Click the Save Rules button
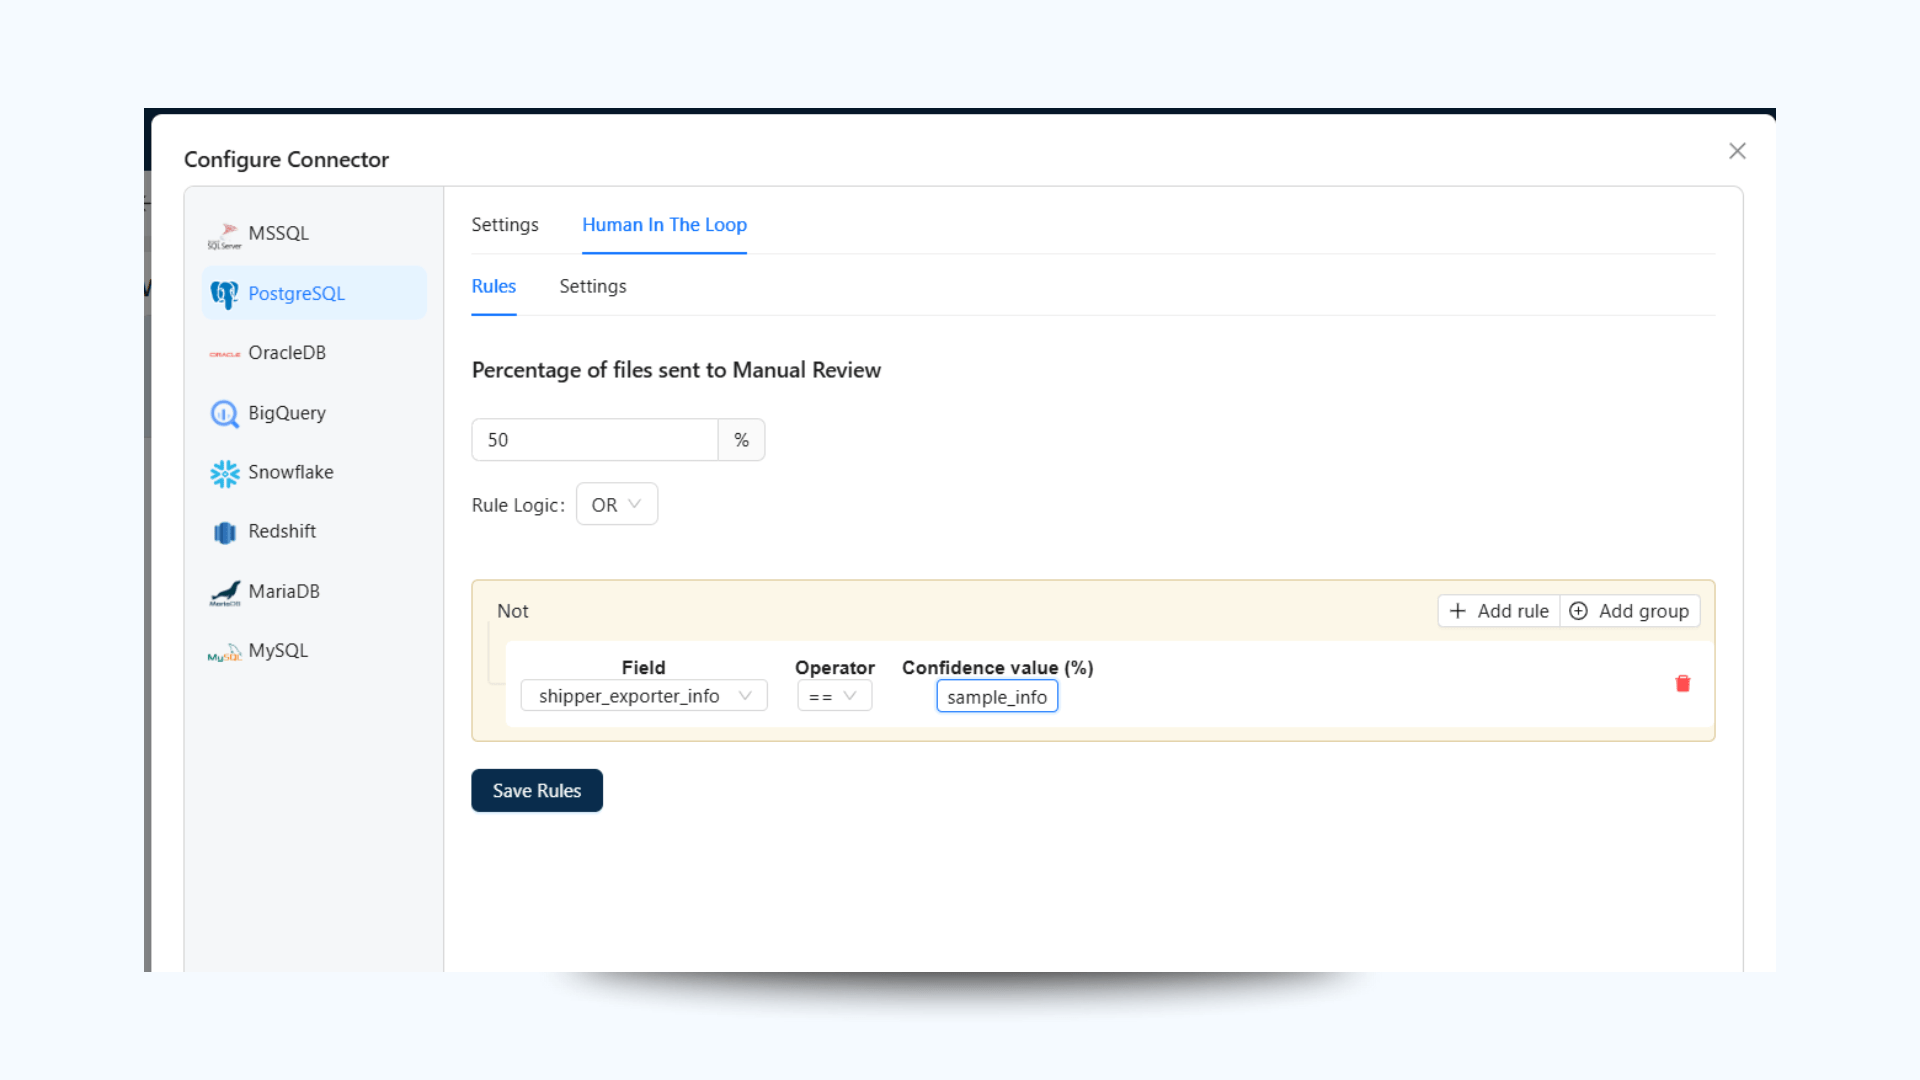Image resolution: width=1920 pixels, height=1080 pixels. (536, 790)
